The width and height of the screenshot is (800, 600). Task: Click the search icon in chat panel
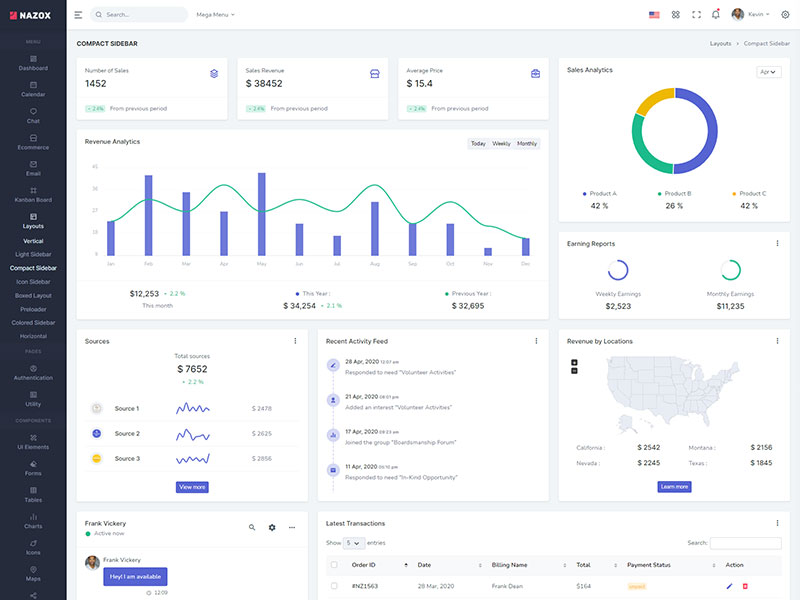click(252, 527)
